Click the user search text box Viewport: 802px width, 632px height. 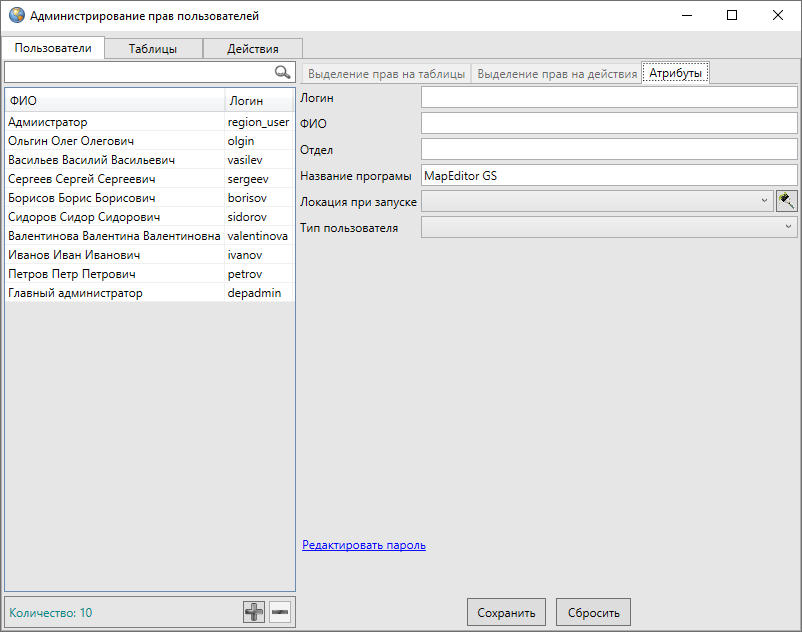pos(138,72)
